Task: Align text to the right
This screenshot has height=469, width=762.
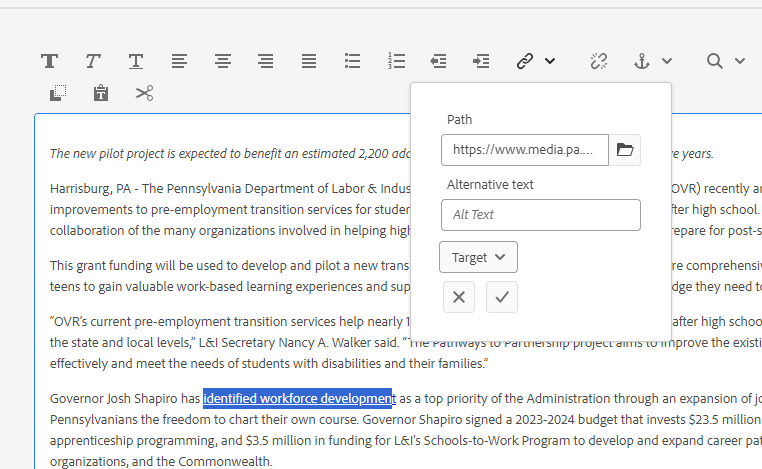Action: coord(265,61)
